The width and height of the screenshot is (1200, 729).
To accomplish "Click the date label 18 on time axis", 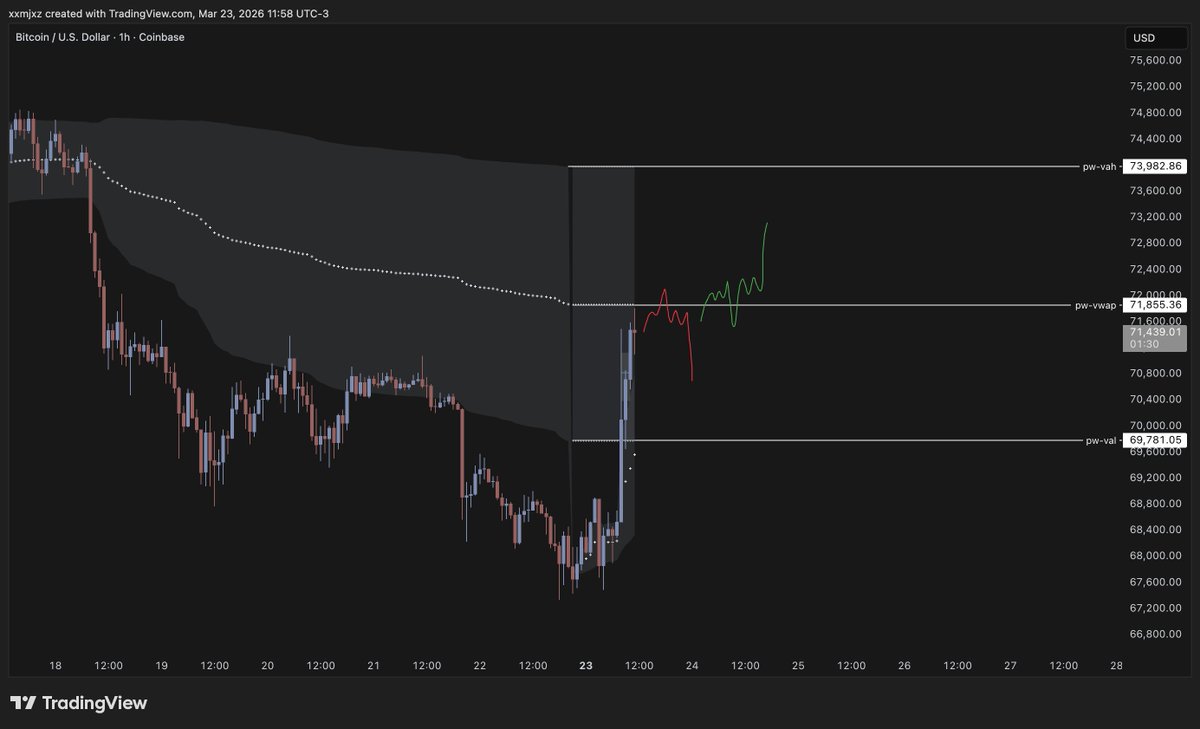I will (55, 665).
